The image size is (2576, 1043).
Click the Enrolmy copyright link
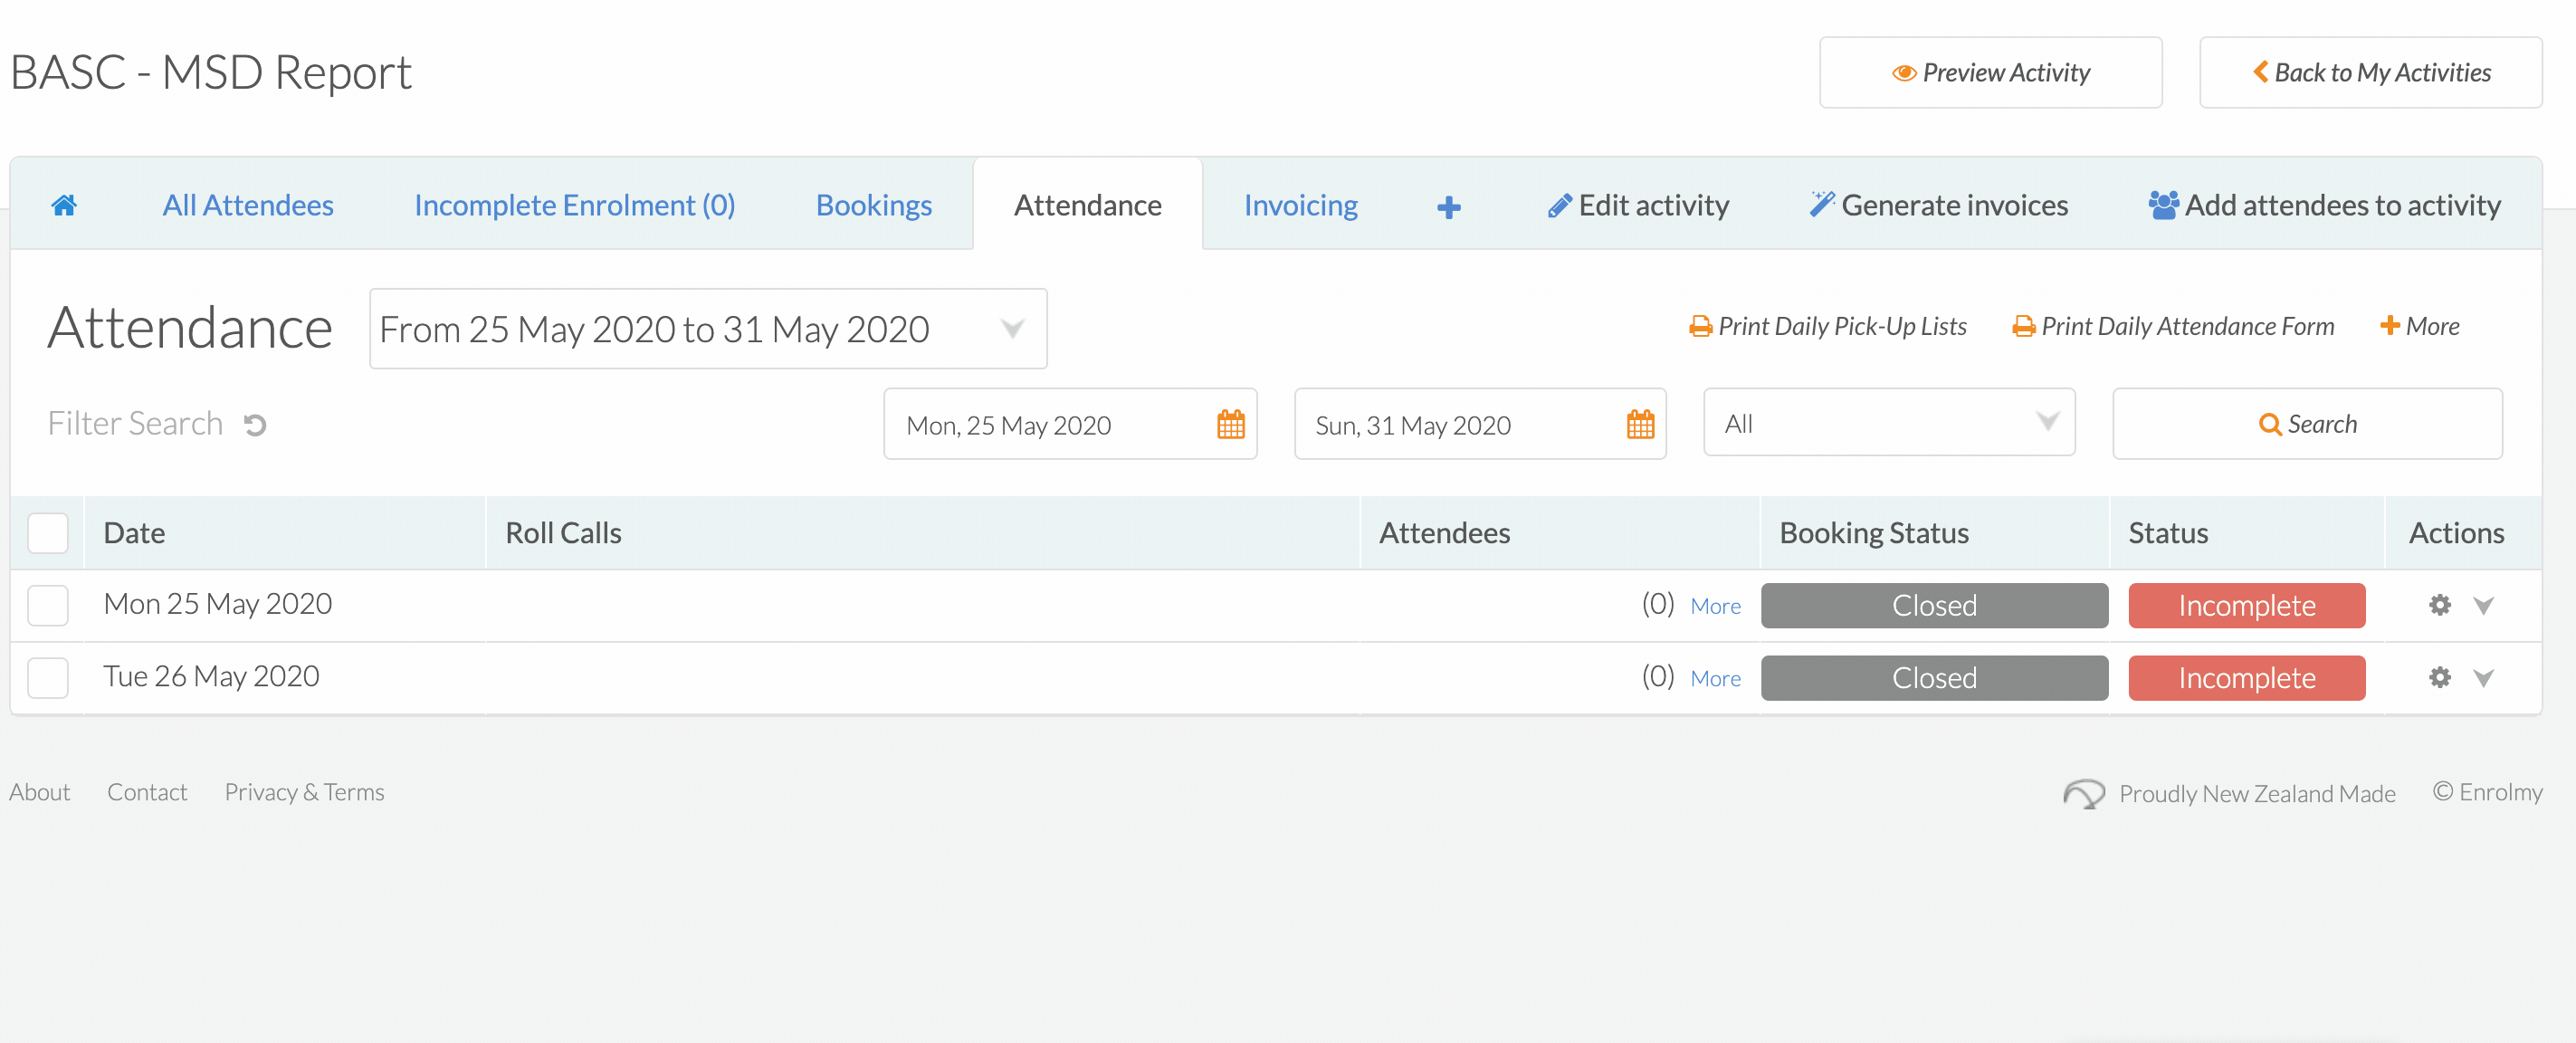point(2487,792)
